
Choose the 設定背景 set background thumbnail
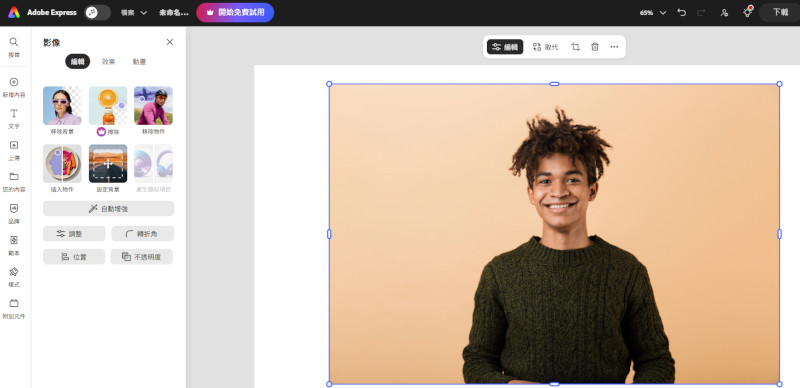108,163
